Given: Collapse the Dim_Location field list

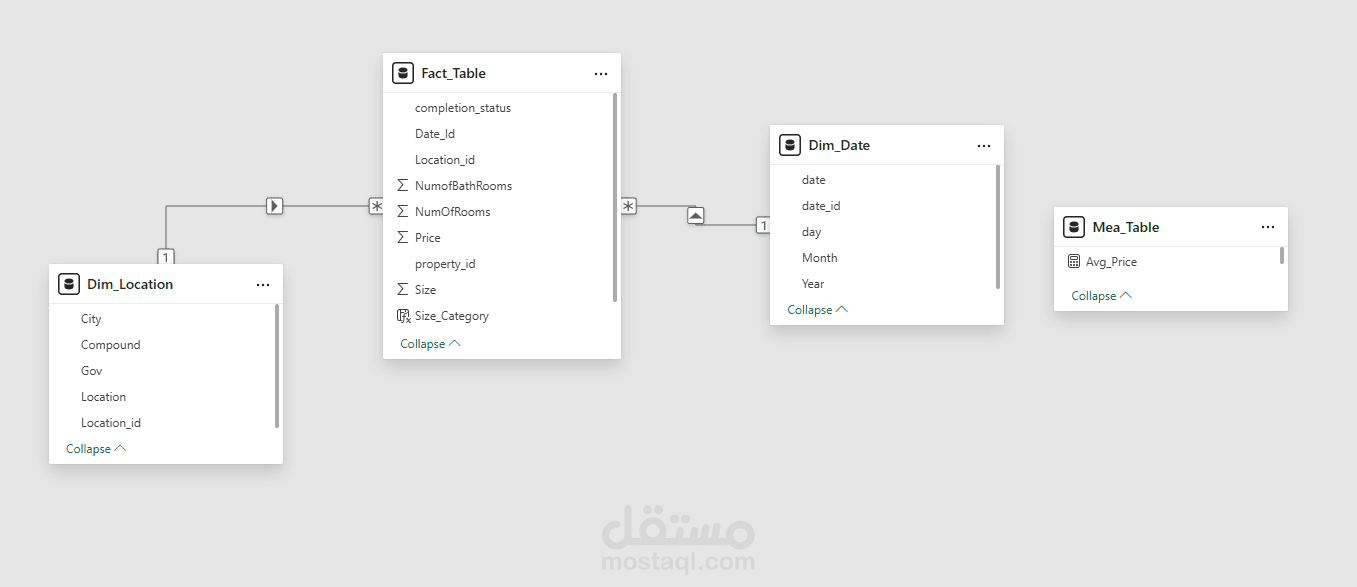Looking at the screenshot, I should coord(96,449).
